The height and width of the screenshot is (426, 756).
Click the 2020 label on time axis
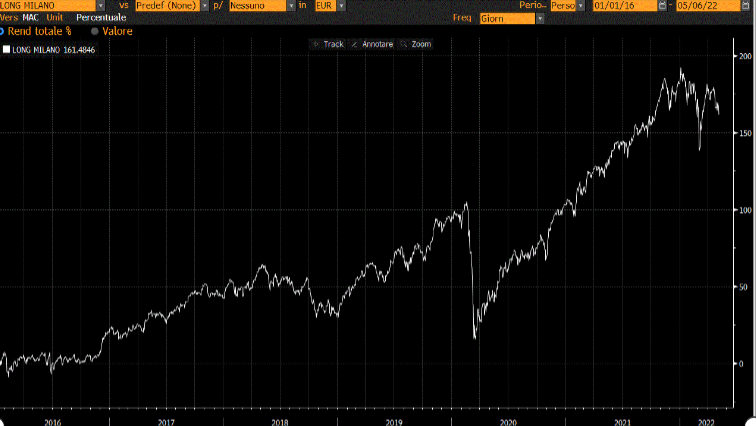pos(508,421)
